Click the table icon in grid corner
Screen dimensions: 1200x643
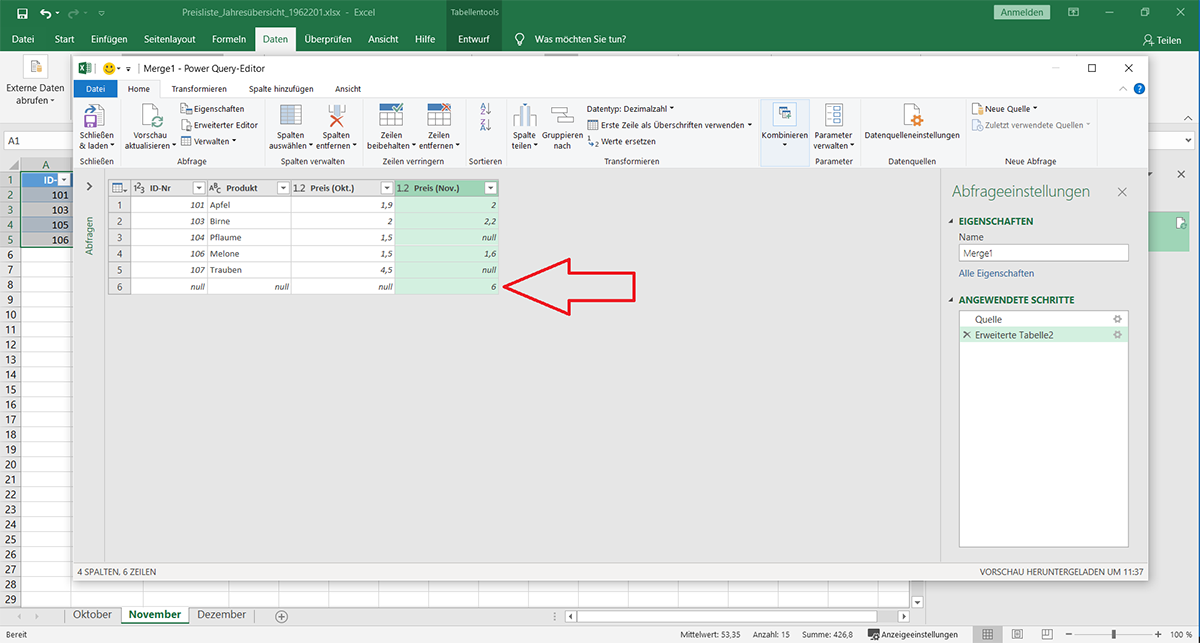pyautogui.click(x=118, y=188)
